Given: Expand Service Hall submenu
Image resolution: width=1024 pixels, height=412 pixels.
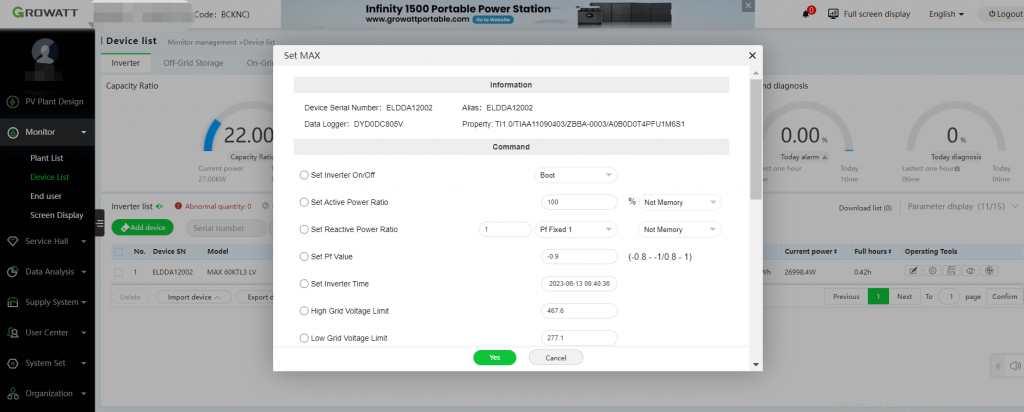Looking at the screenshot, I should click(x=84, y=242).
